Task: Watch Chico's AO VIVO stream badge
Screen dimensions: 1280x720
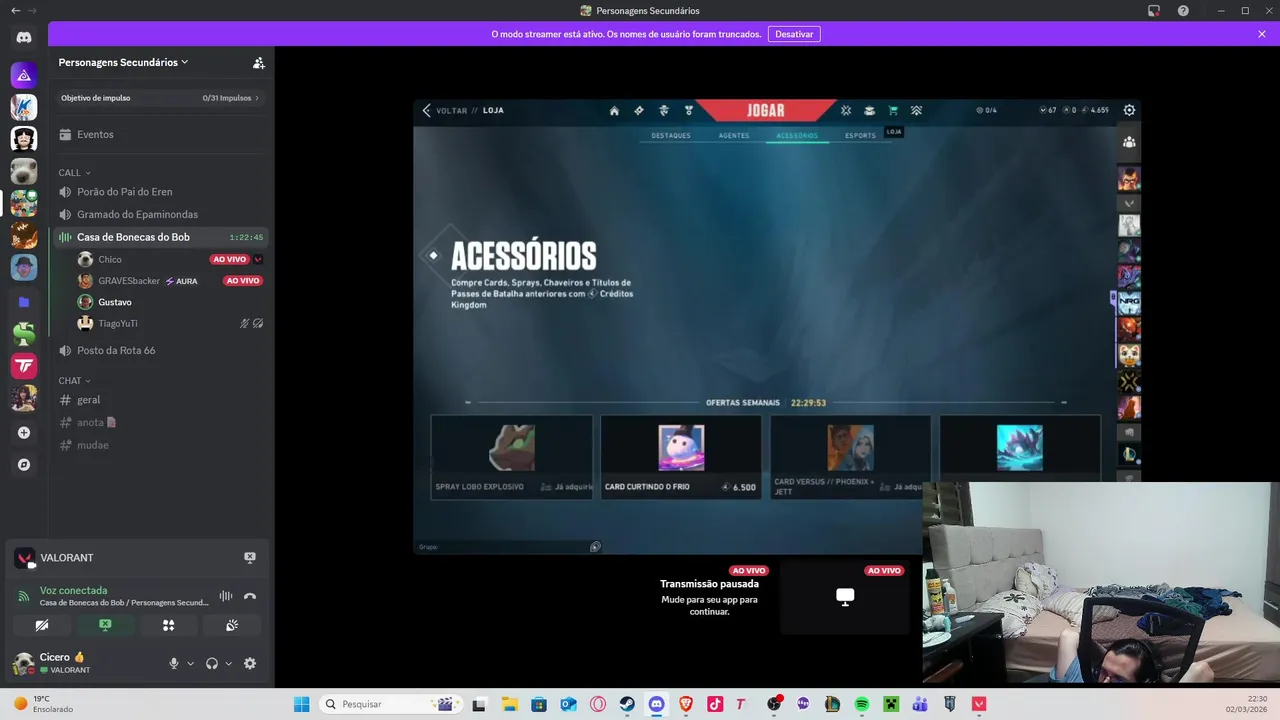Action: click(229, 259)
